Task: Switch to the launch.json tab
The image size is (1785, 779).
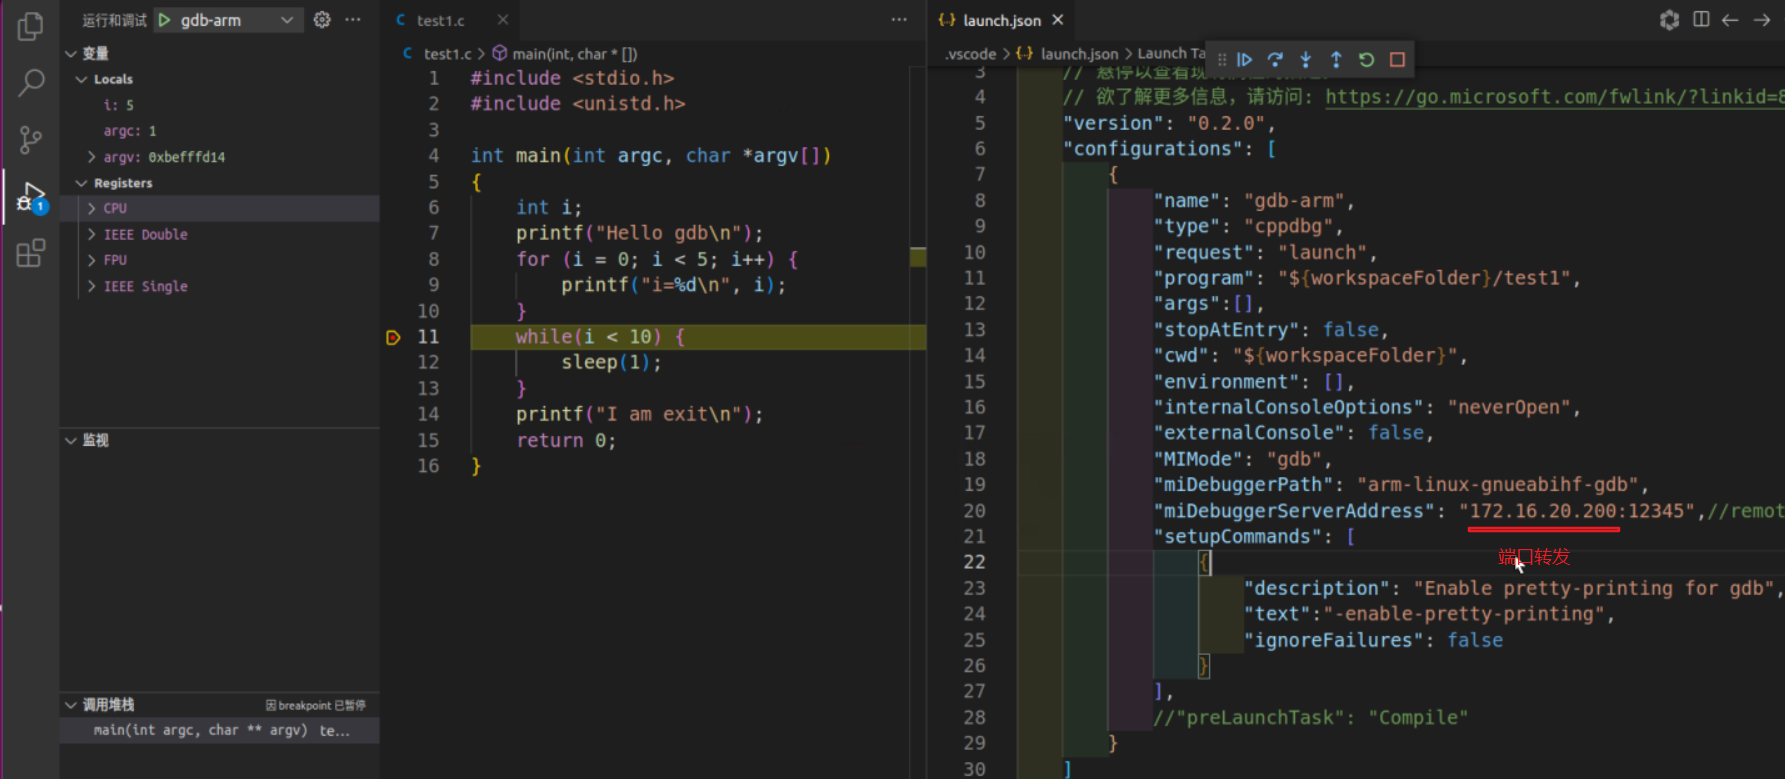Action: click(x=1001, y=20)
